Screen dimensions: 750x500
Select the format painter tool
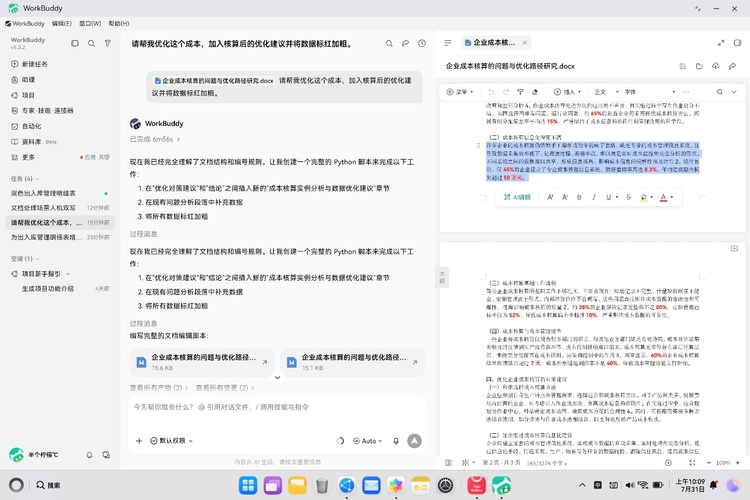tap(520, 91)
